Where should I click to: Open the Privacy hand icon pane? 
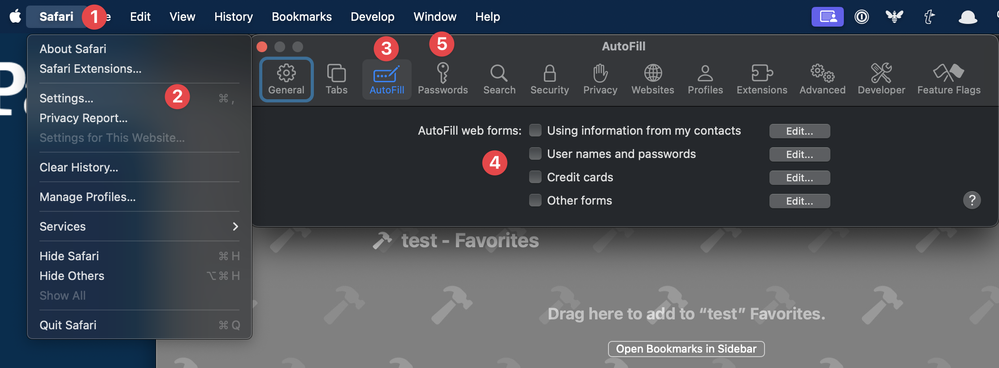[x=600, y=79]
